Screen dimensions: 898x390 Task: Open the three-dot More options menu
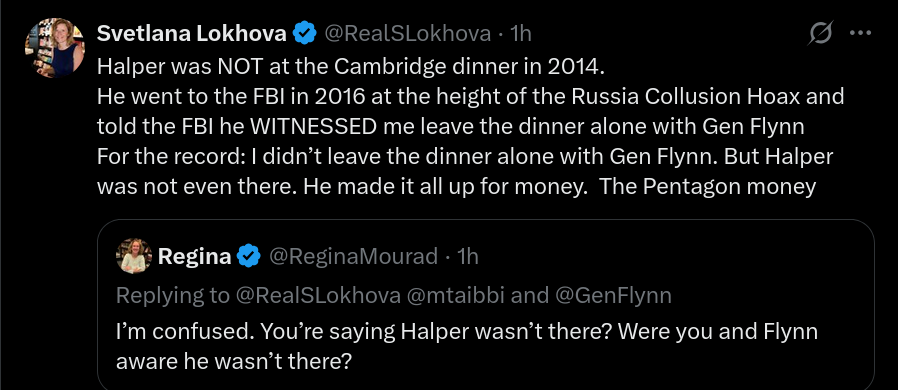(860, 34)
